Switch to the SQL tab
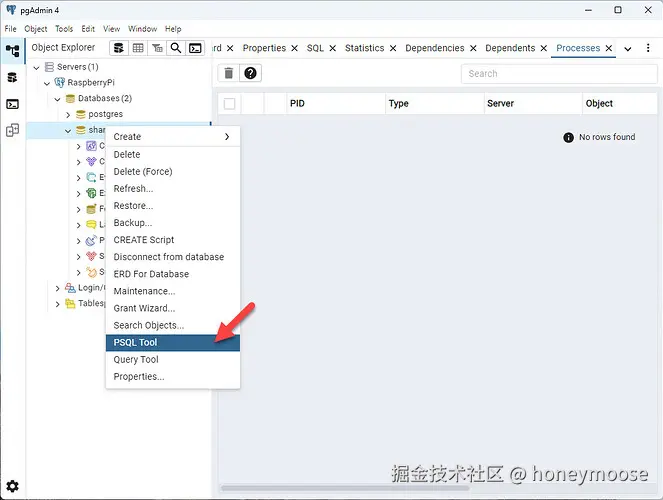This screenshot has height=500, width=663. pos(315,48)
